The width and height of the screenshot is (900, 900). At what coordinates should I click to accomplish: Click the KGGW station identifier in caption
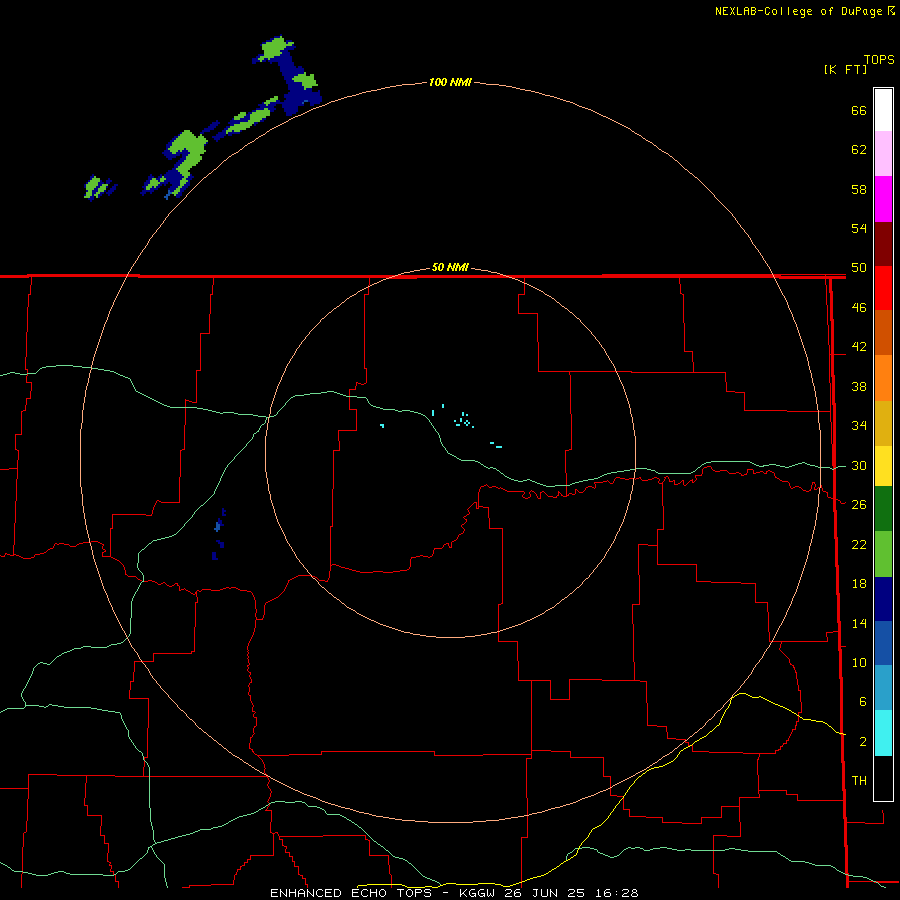click(x=479, y=893)
